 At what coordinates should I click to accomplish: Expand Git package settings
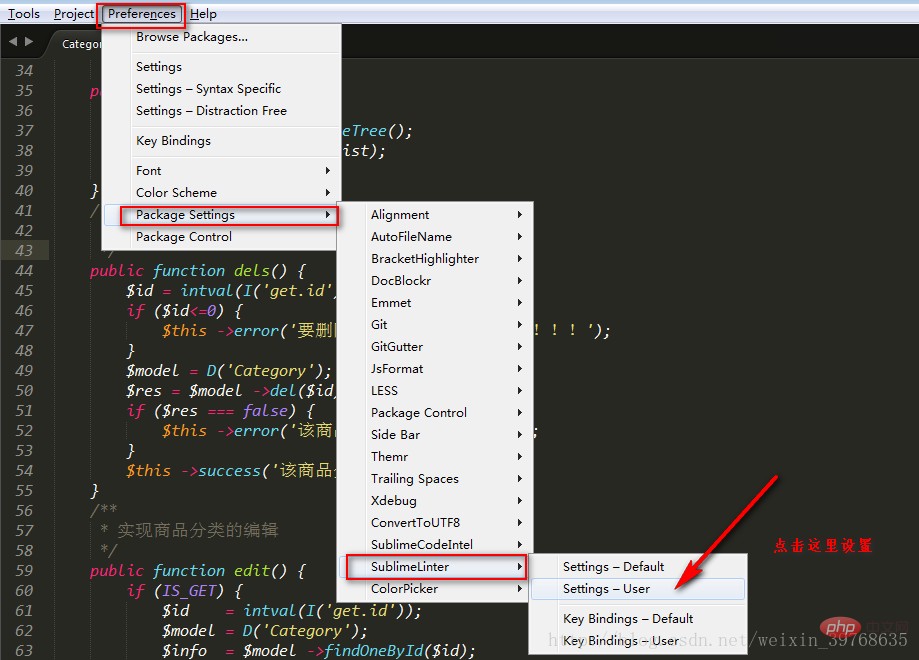(435, 325)
